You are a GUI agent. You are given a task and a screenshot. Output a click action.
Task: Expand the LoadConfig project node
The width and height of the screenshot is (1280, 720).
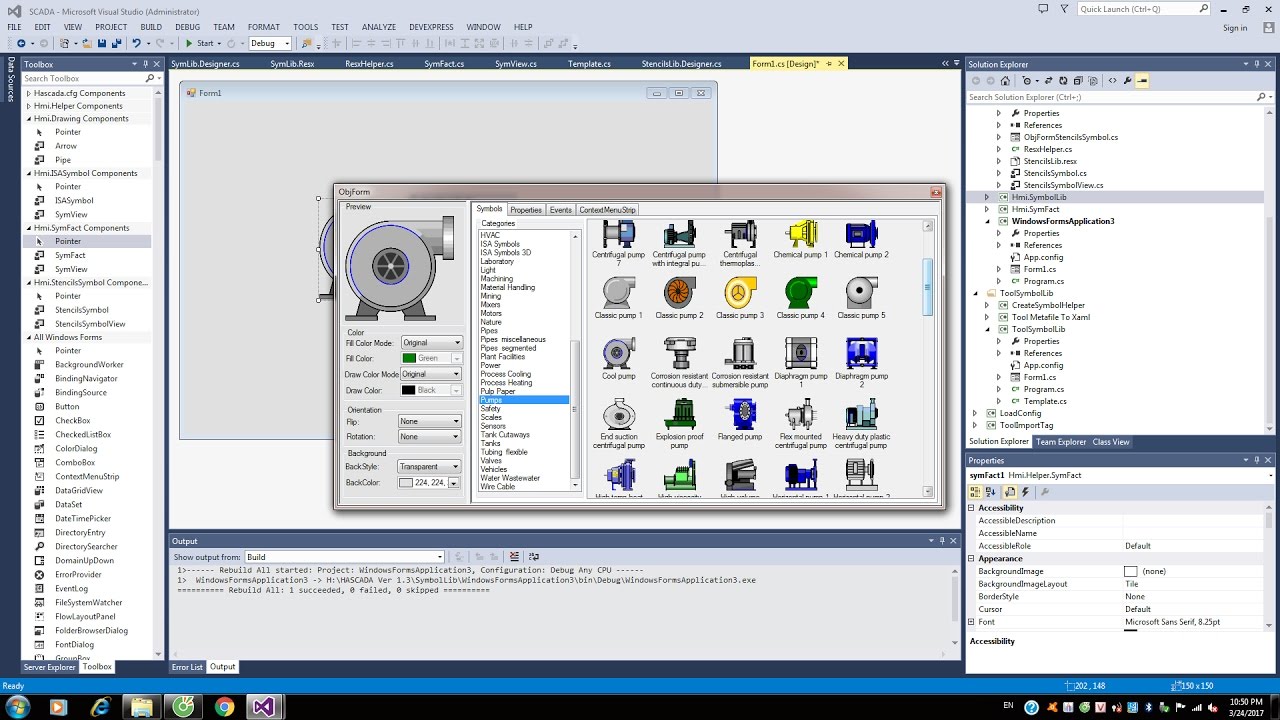pyautogui.click(x=975, y=413)
